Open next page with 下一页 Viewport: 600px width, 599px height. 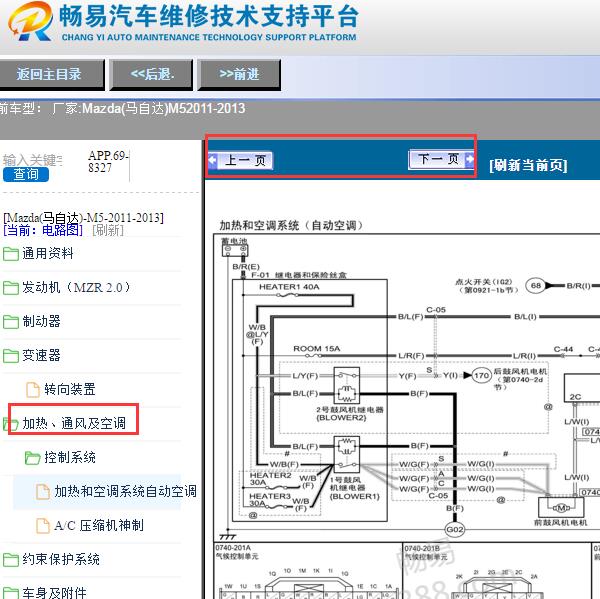(x=442, y=159)
